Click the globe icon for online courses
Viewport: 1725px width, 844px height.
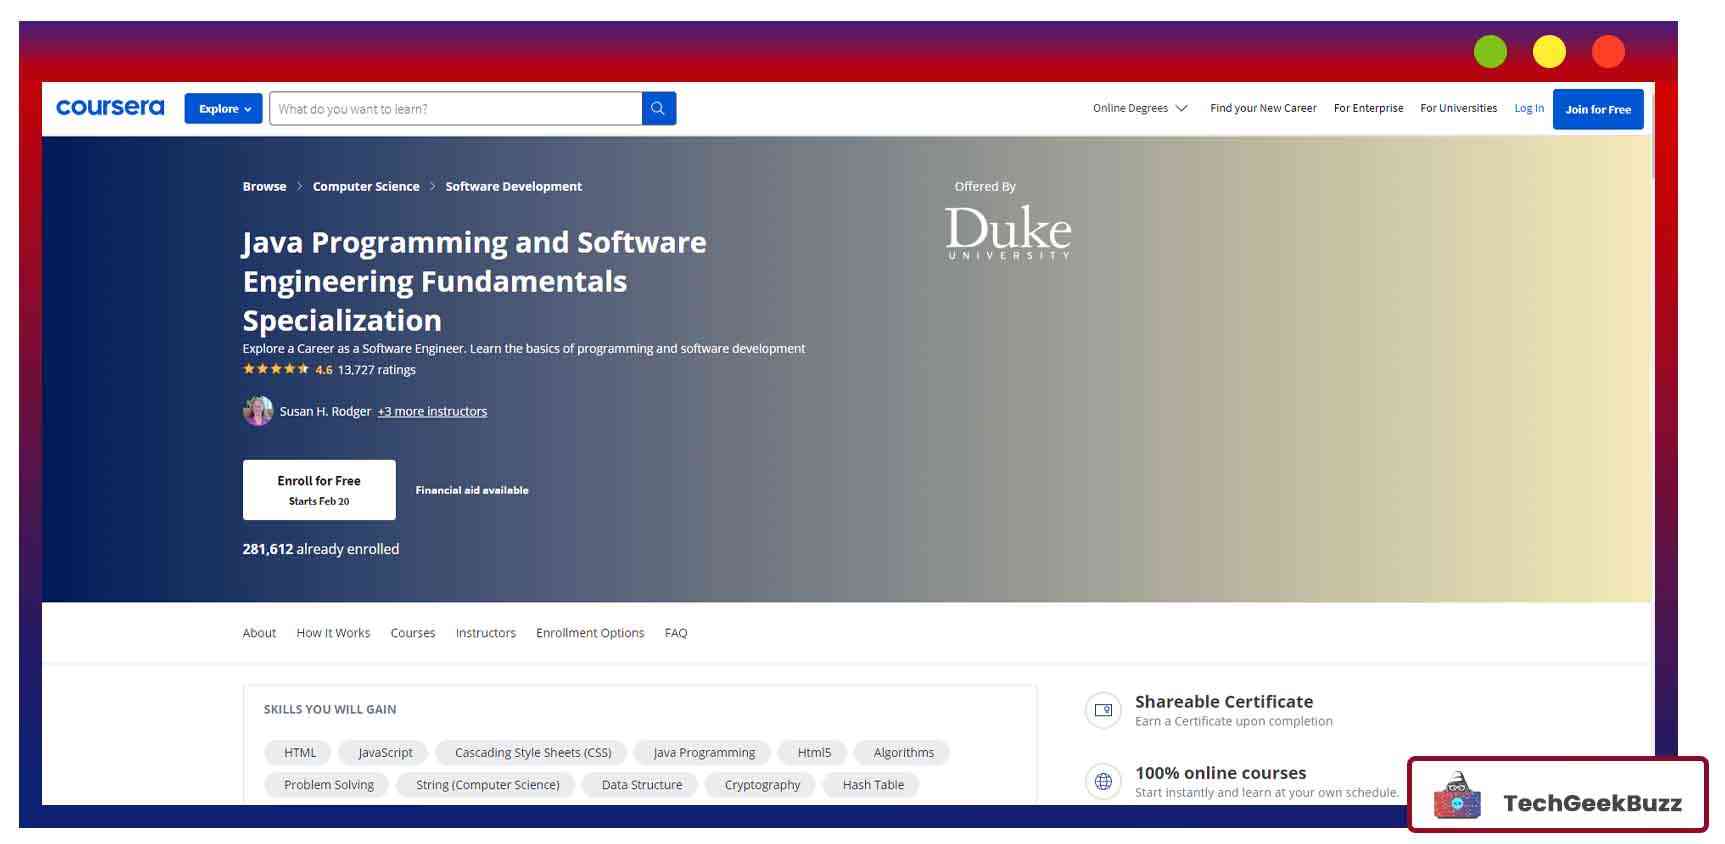tap(1103, 781)
